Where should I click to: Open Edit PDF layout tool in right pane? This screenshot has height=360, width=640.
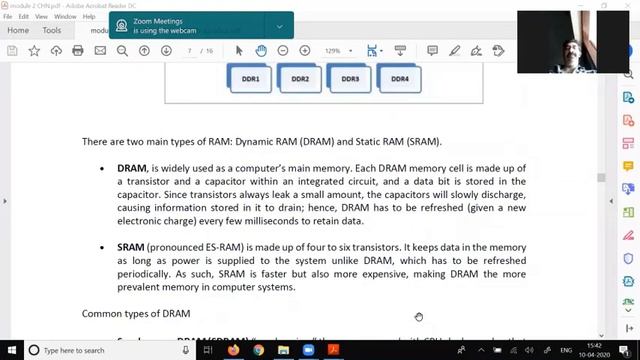tap(628, 144)
